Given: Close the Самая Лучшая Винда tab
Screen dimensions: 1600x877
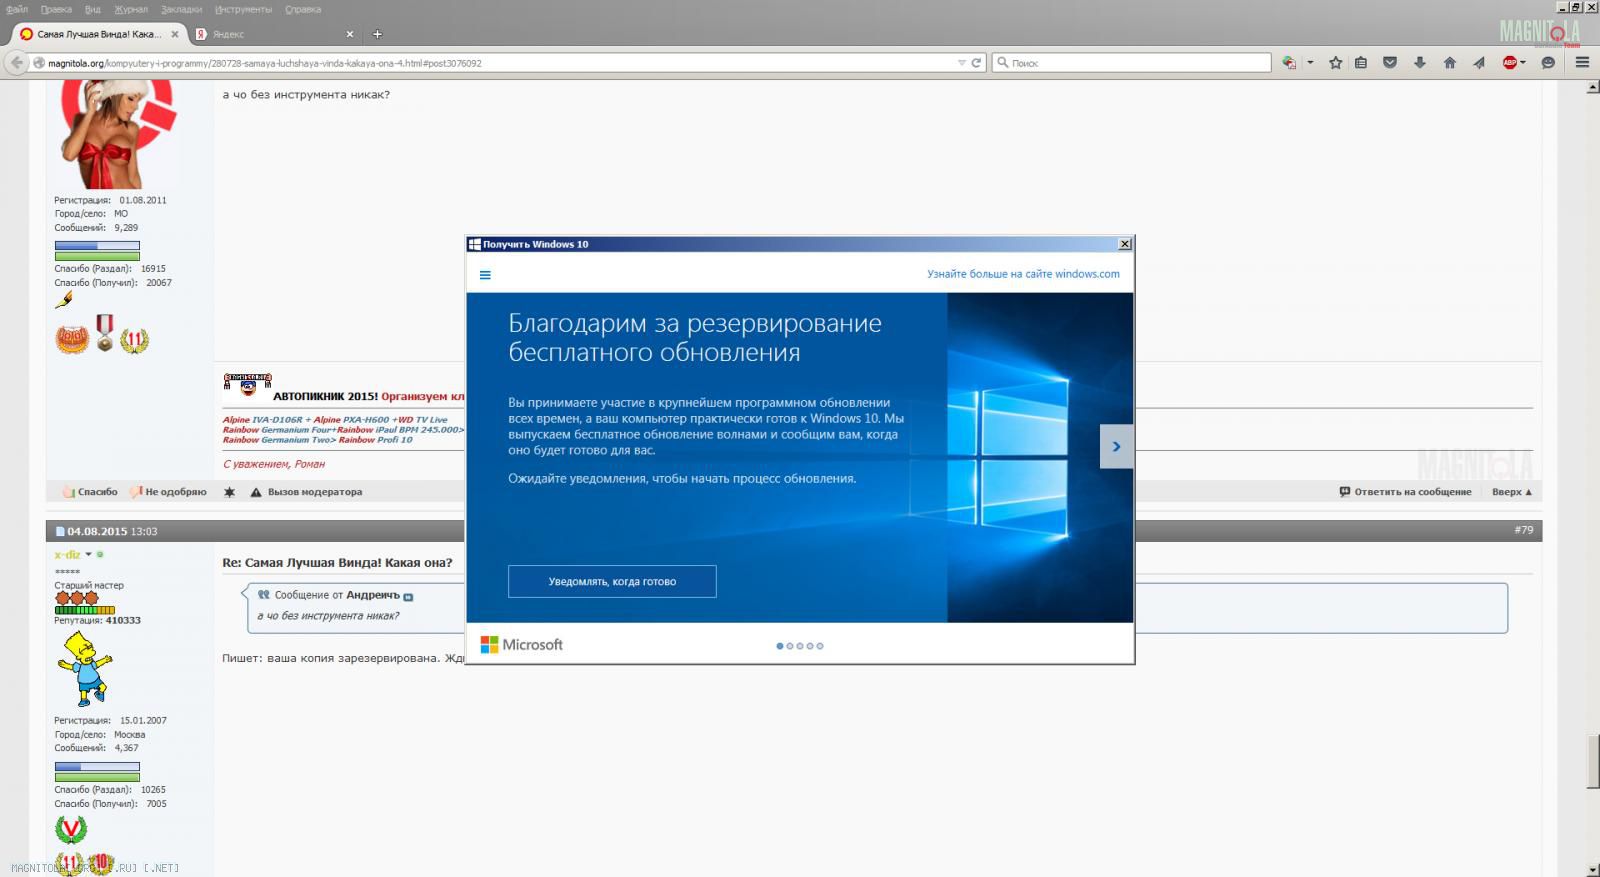Looking at the screenshot, I should coord(175,34).
